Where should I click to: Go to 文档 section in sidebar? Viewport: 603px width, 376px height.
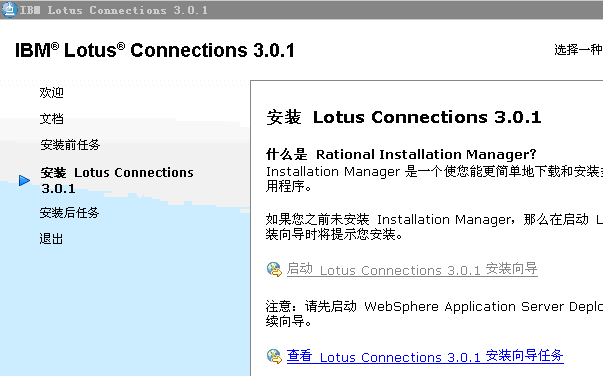pos(52,118)
